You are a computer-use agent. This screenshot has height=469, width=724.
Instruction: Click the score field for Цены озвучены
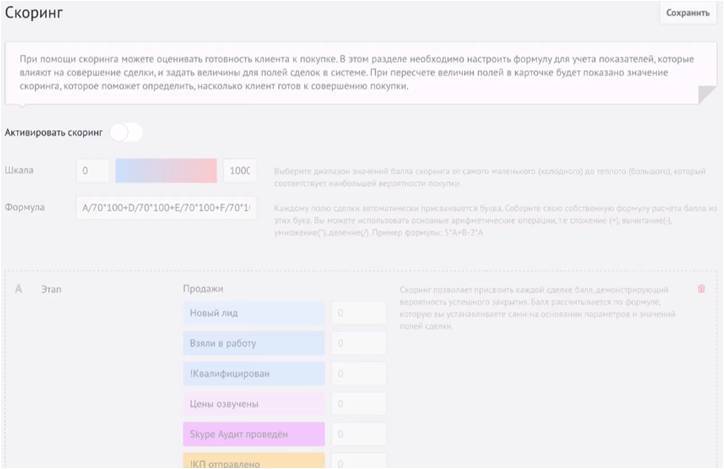tap(358, 404)
